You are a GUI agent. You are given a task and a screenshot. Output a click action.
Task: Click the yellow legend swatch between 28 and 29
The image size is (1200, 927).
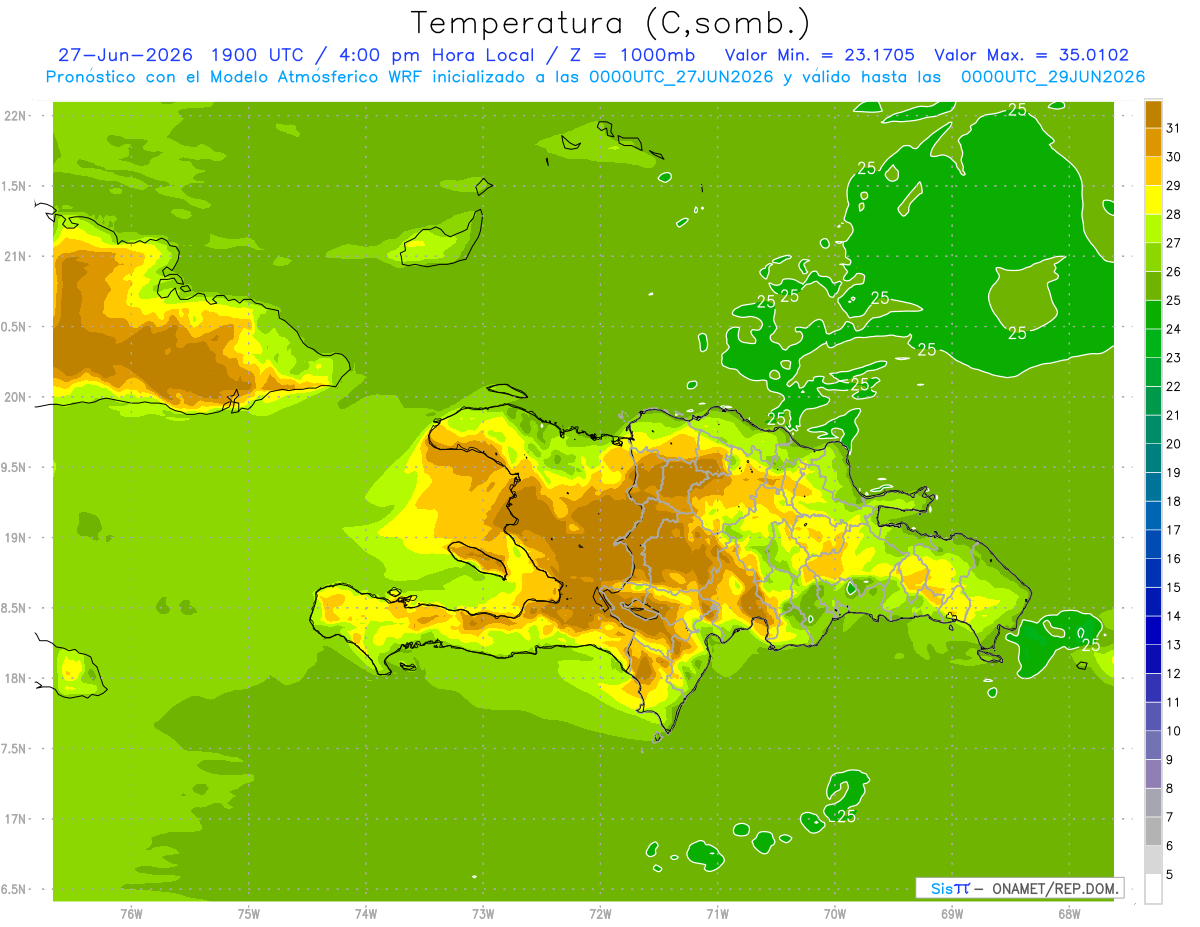coord(1153,199)
